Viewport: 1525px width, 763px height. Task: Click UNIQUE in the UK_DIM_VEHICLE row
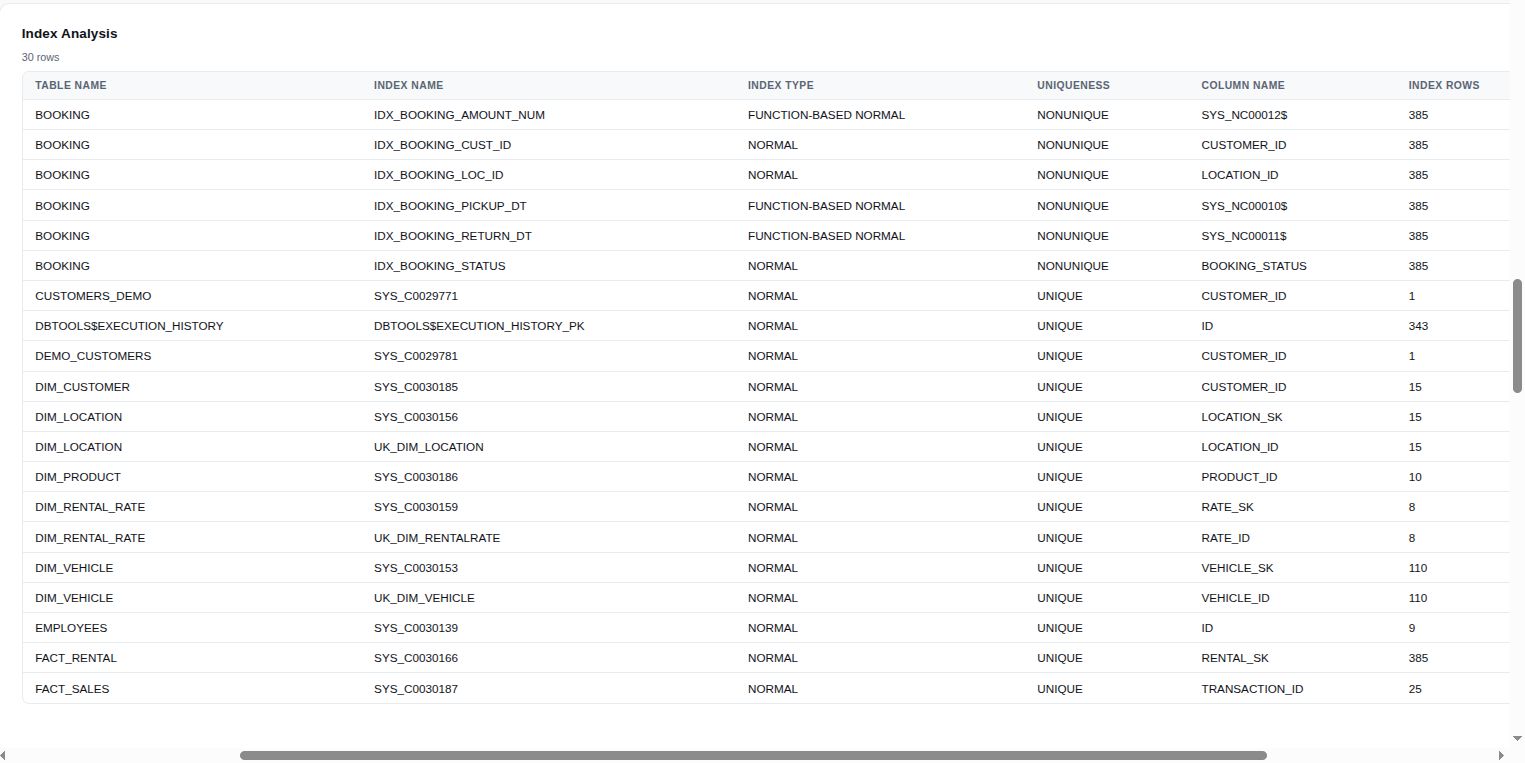coord(1060,598)
